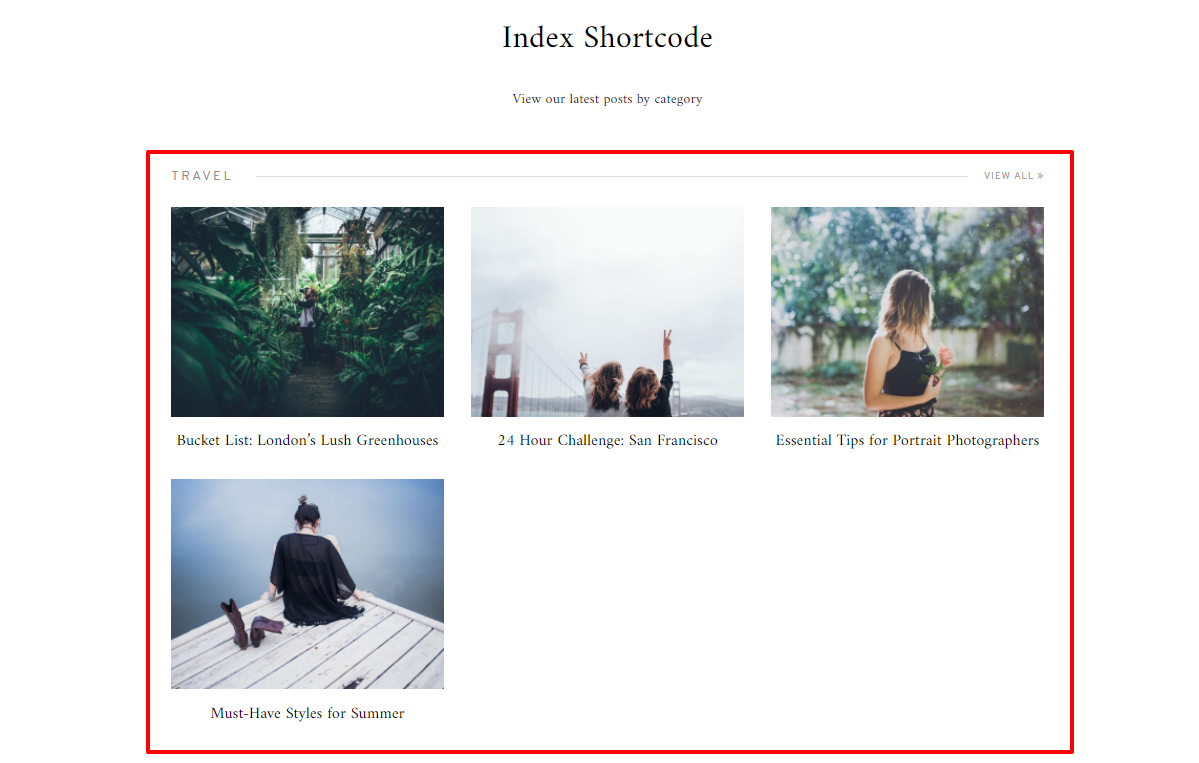Open Must-Have Styles for Summer post title
1199x763 pixels.
coord(307,713)
